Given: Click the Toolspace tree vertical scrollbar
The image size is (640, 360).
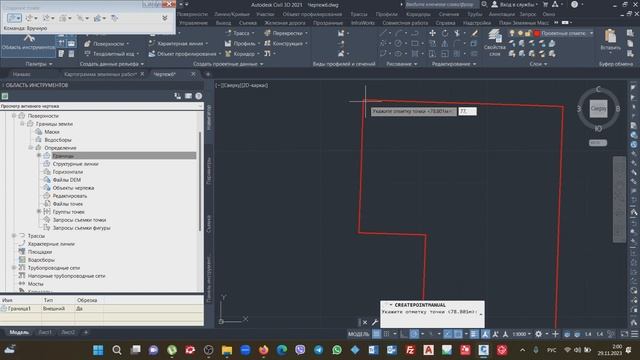Looking at the screenshot, I should click(200, 182).
